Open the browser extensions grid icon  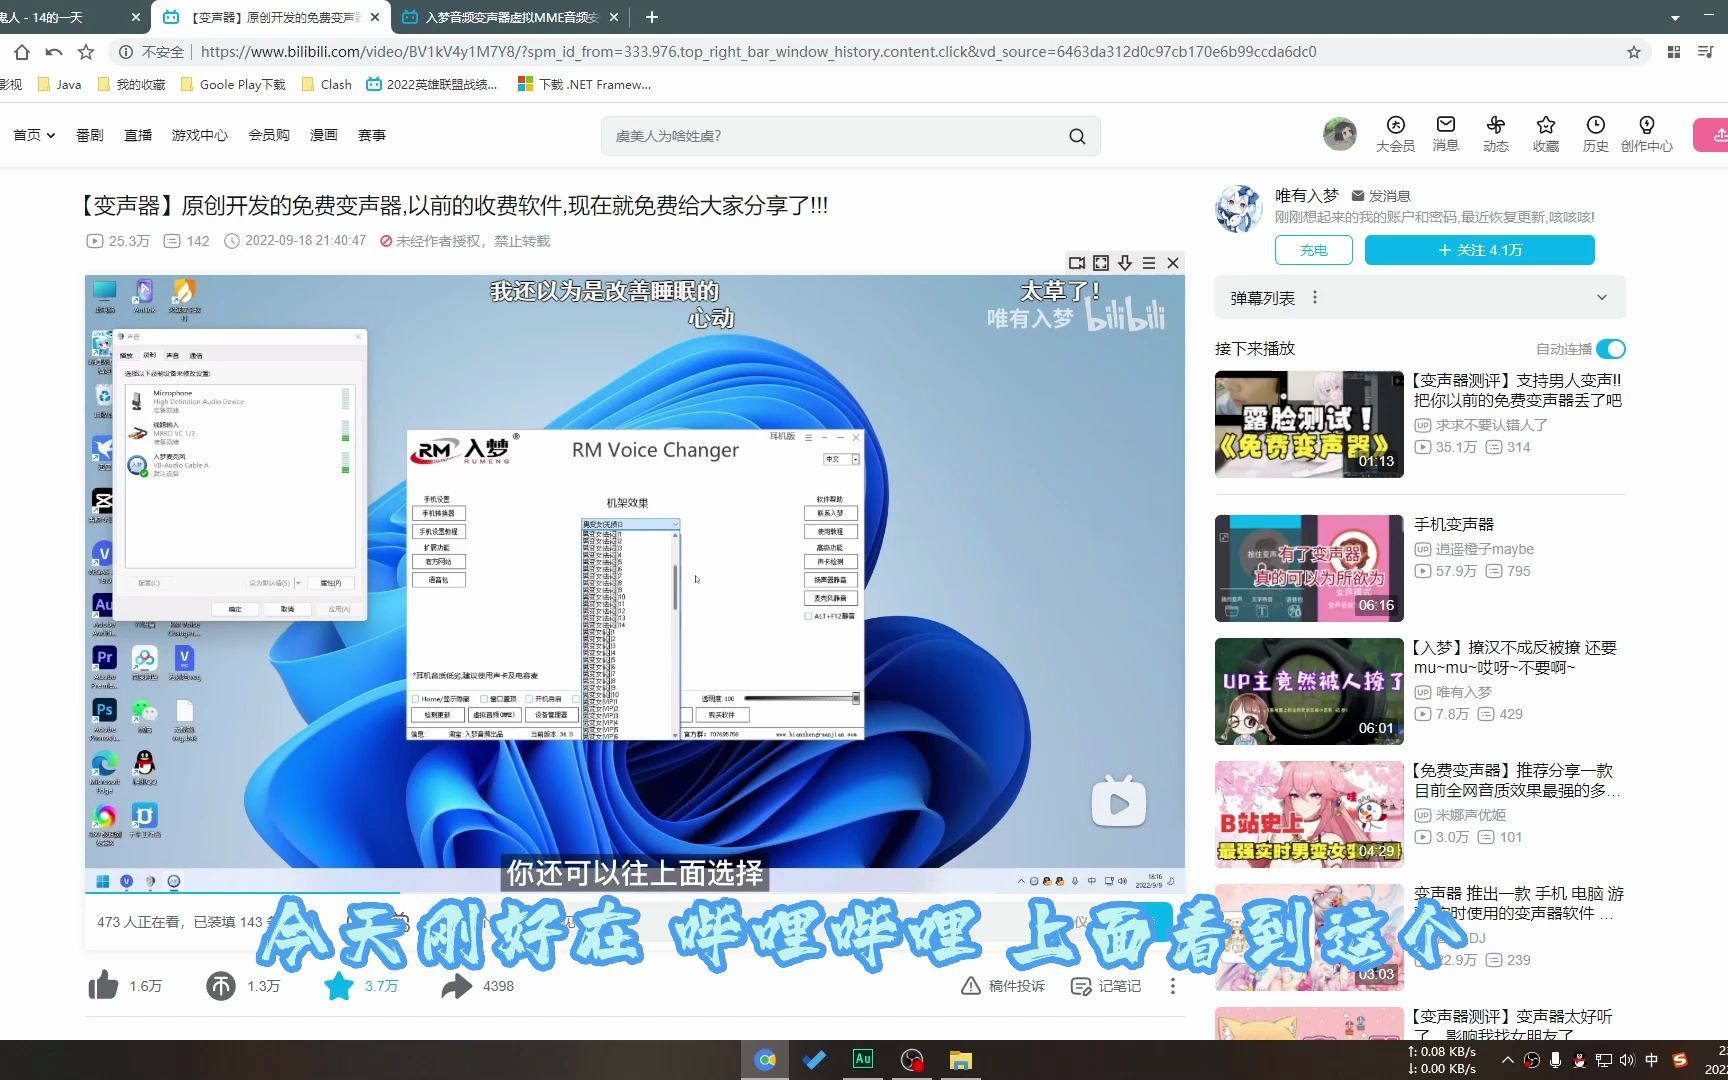(x=1674, y=52)
